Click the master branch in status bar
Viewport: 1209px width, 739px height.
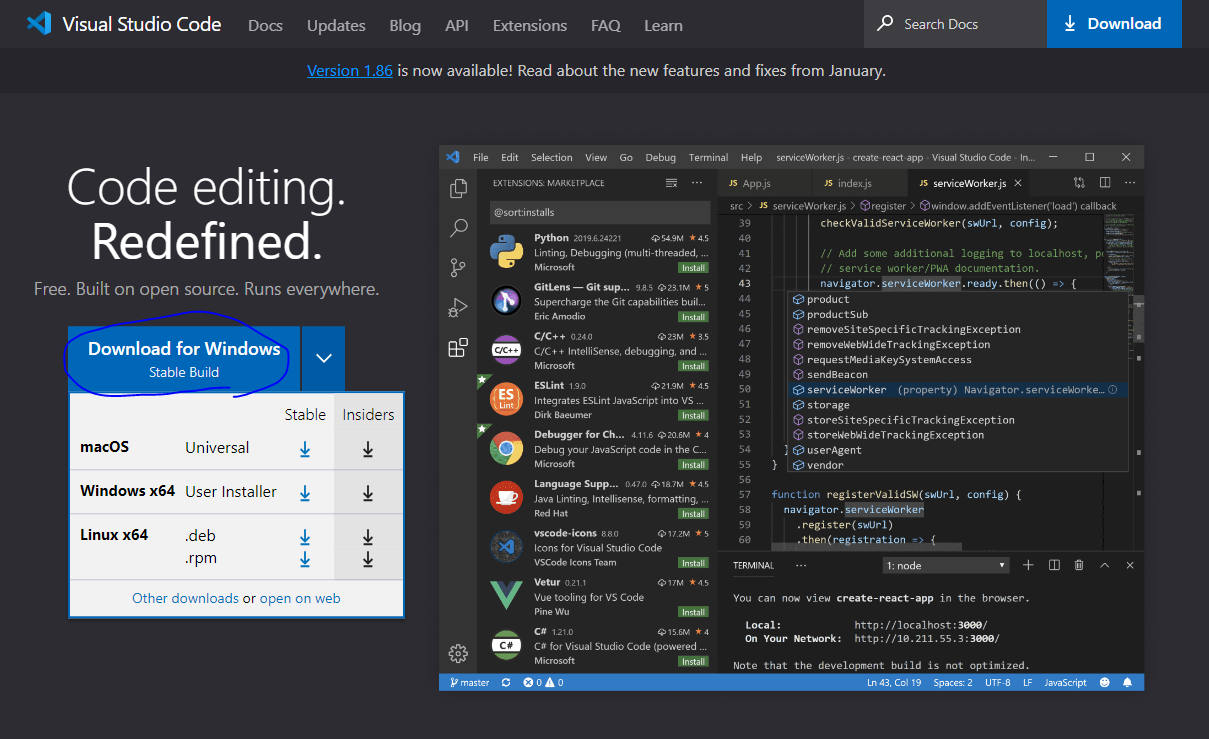click(470, 682)
